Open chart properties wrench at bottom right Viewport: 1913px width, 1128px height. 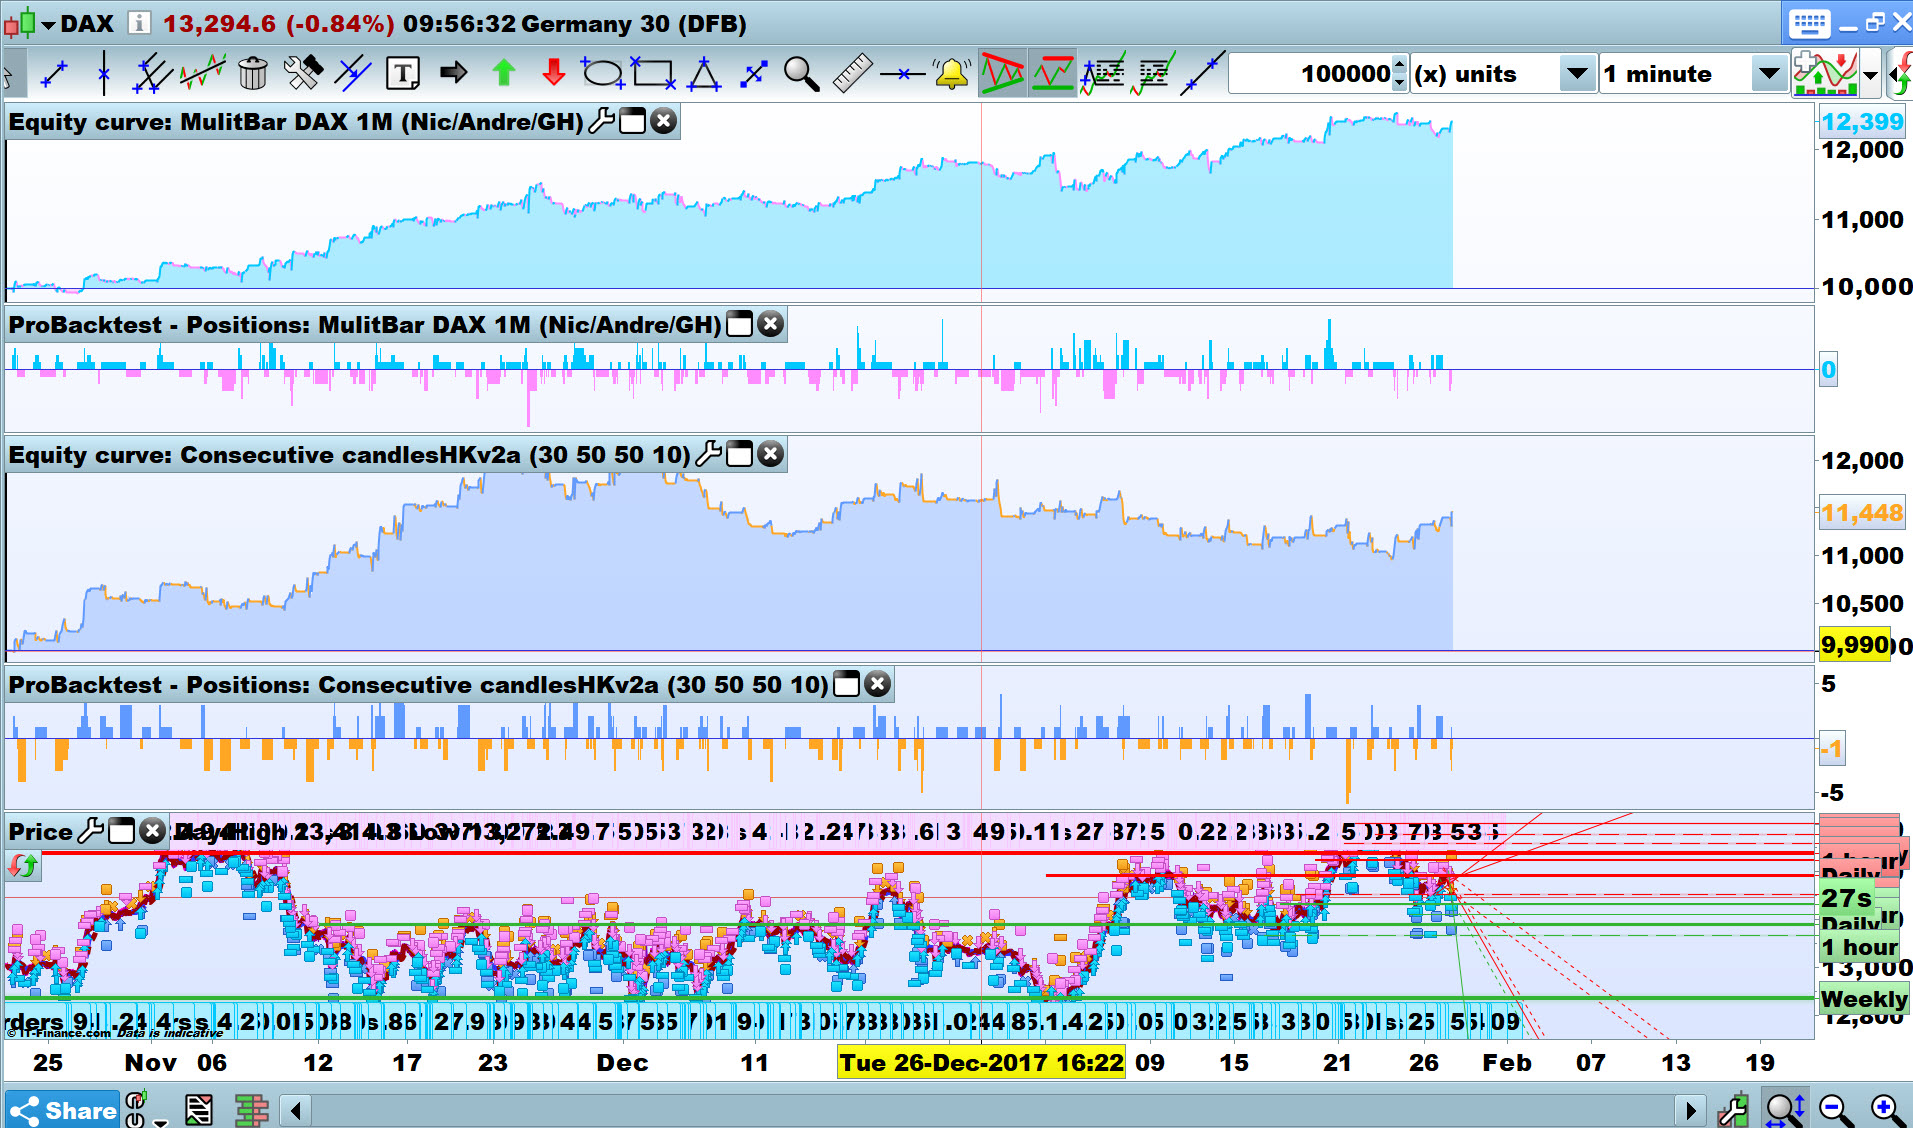point(1733,1110)
